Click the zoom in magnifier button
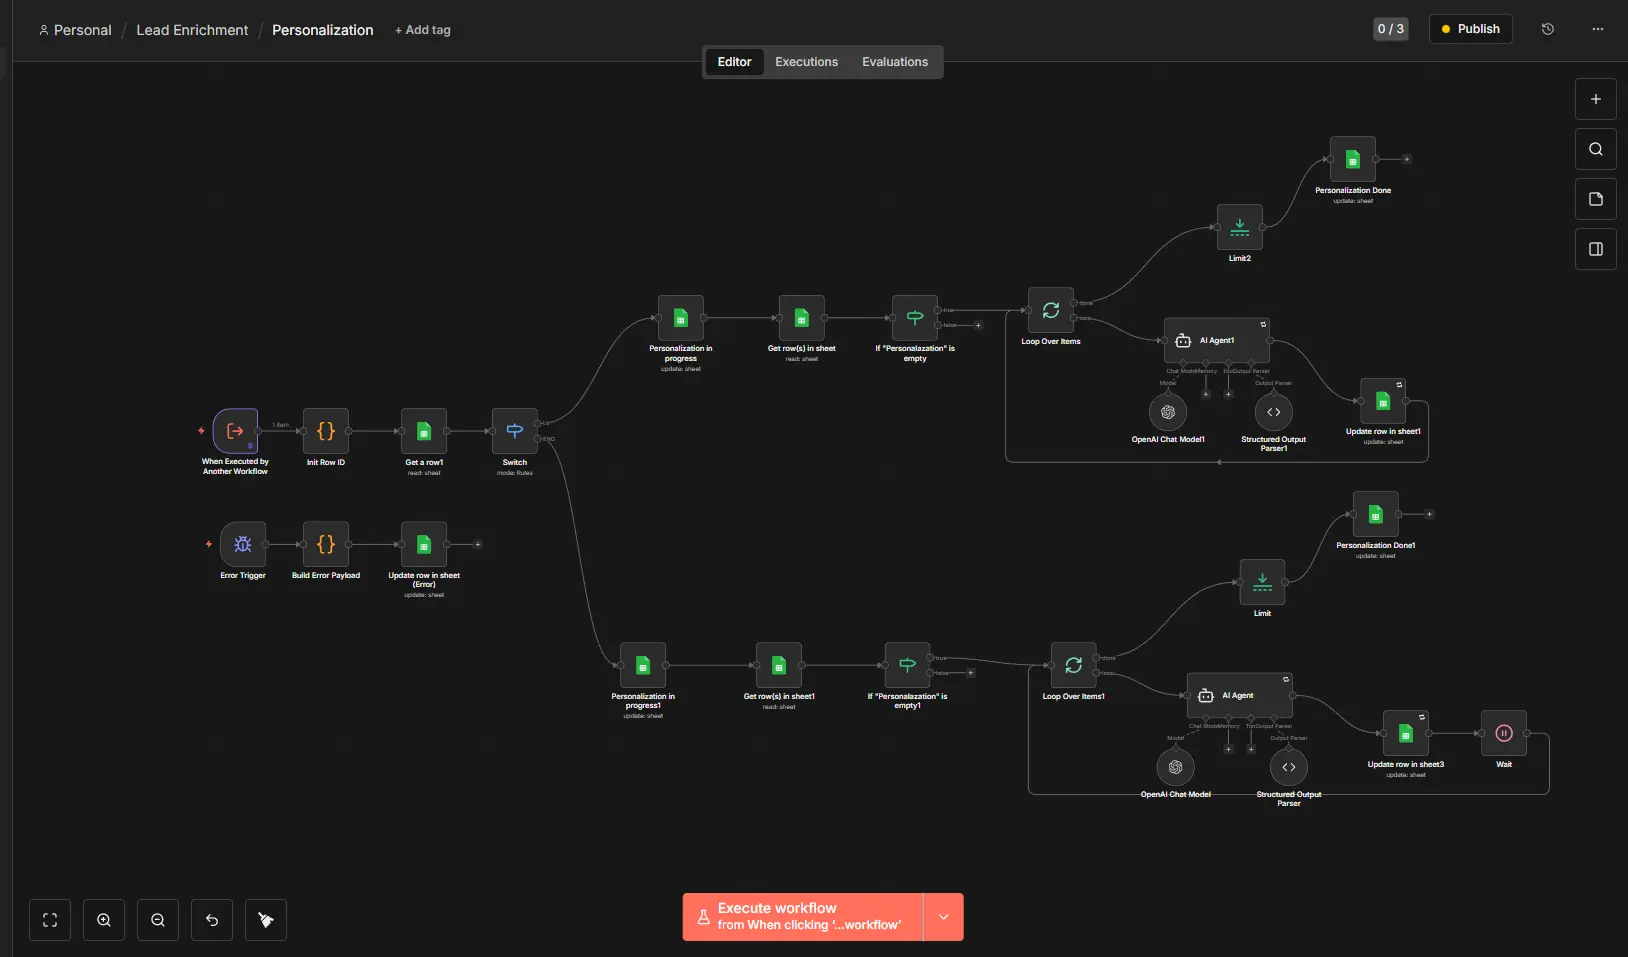This screenshot has width=1628, height=957. (x=104, y=920)
